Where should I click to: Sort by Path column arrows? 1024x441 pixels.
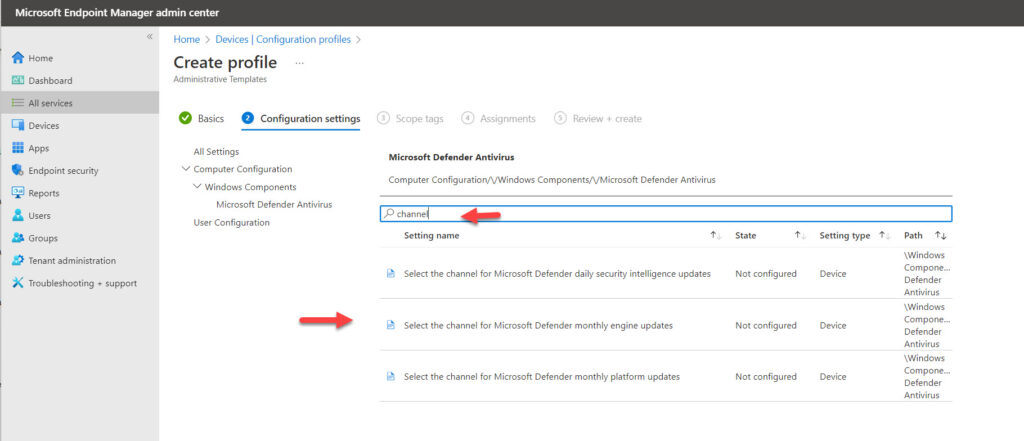pos(940,236)
